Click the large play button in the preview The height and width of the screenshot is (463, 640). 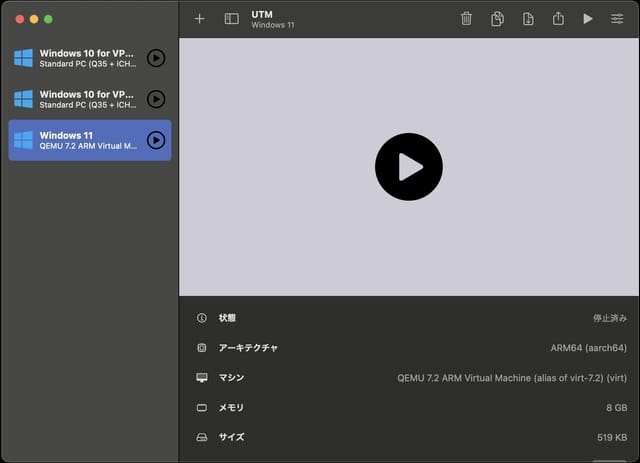[408, 167]
